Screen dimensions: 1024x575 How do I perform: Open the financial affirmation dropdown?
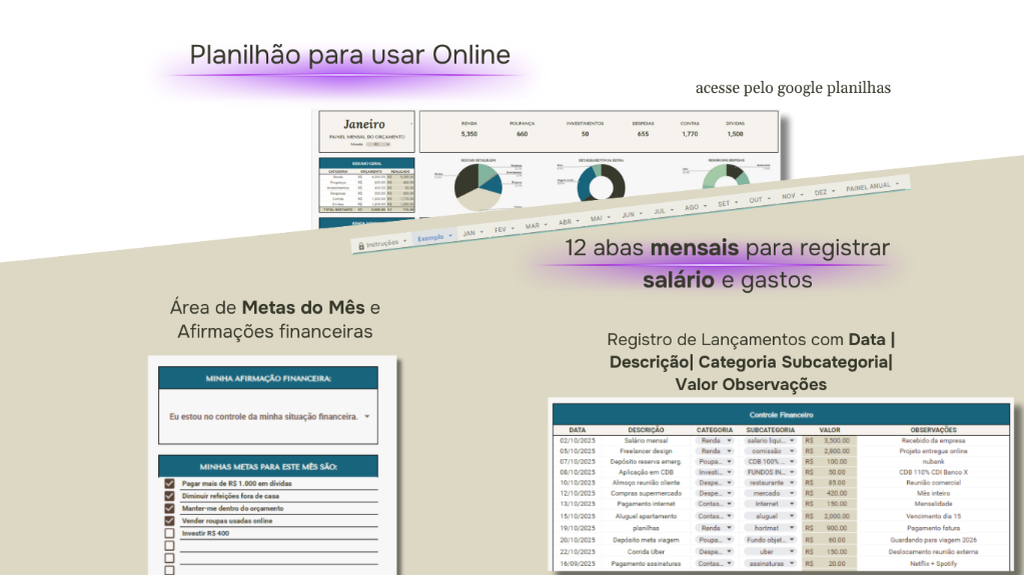367,416
